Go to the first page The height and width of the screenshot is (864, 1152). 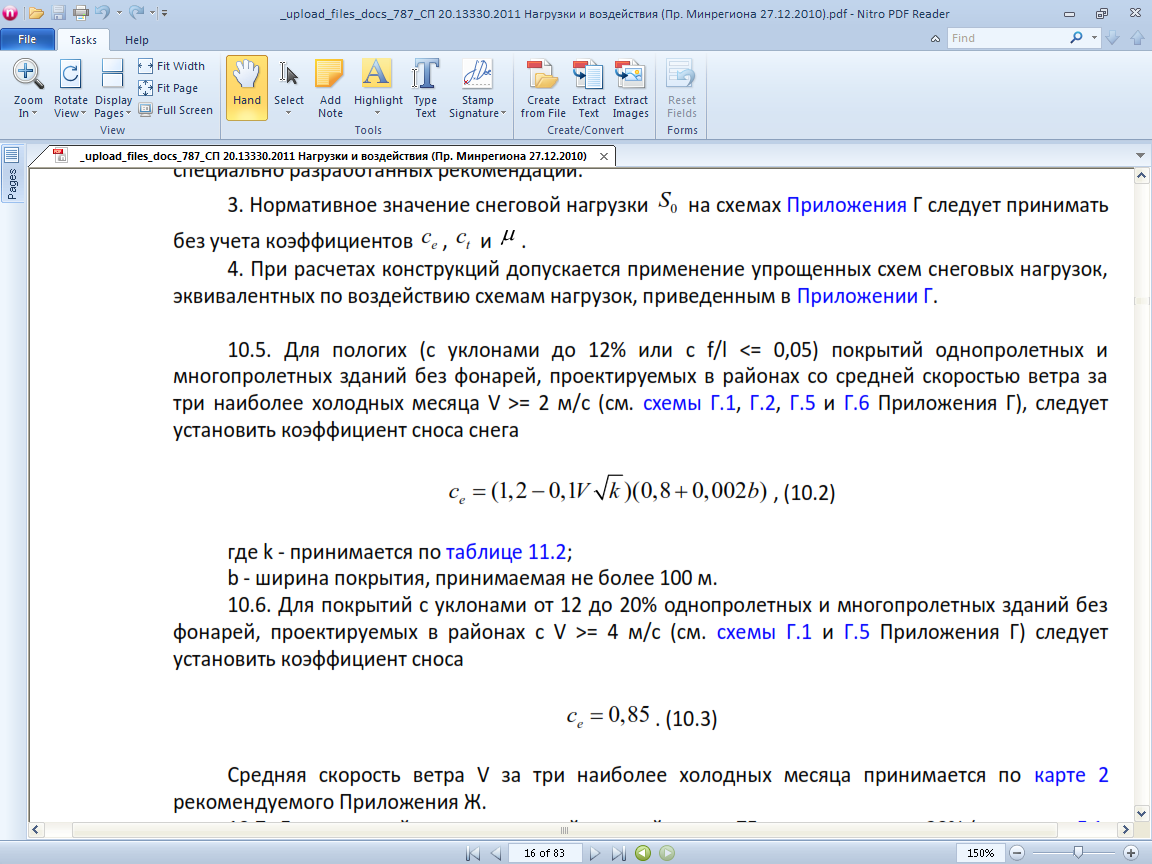pyautogui.click(x=472, y=853)
